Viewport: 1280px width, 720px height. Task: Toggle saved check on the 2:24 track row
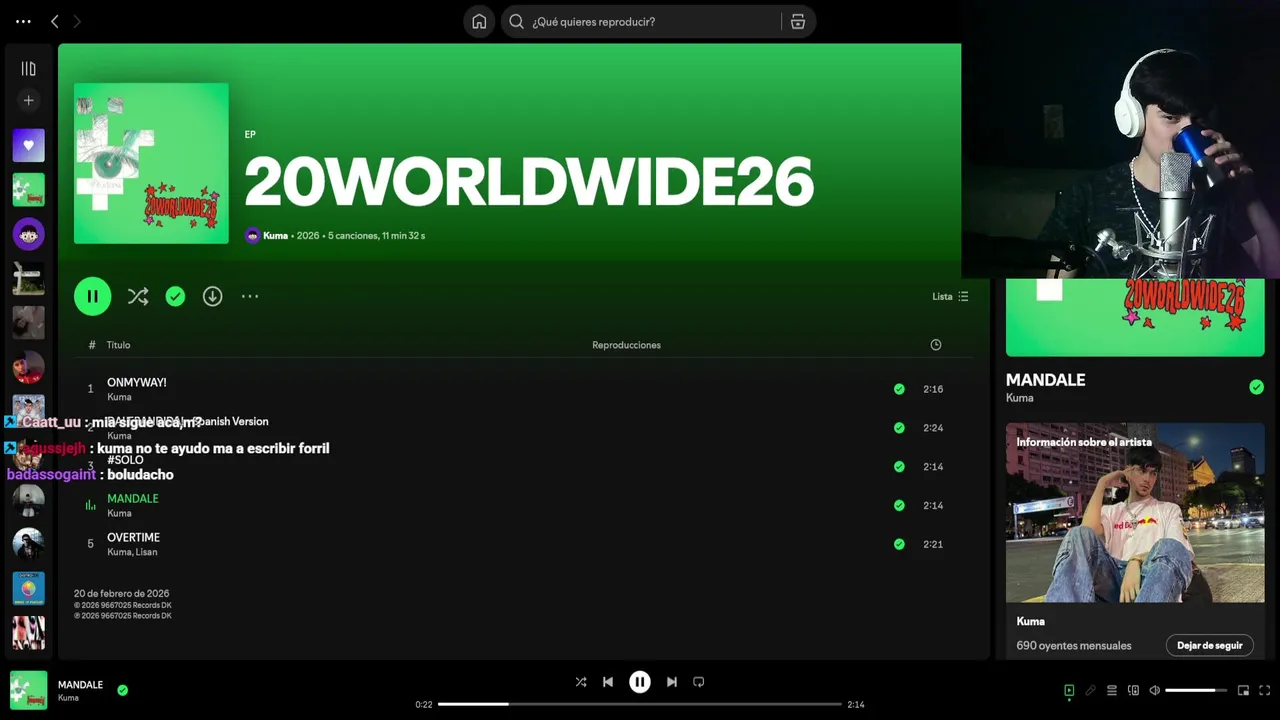(x=899, y=428)
